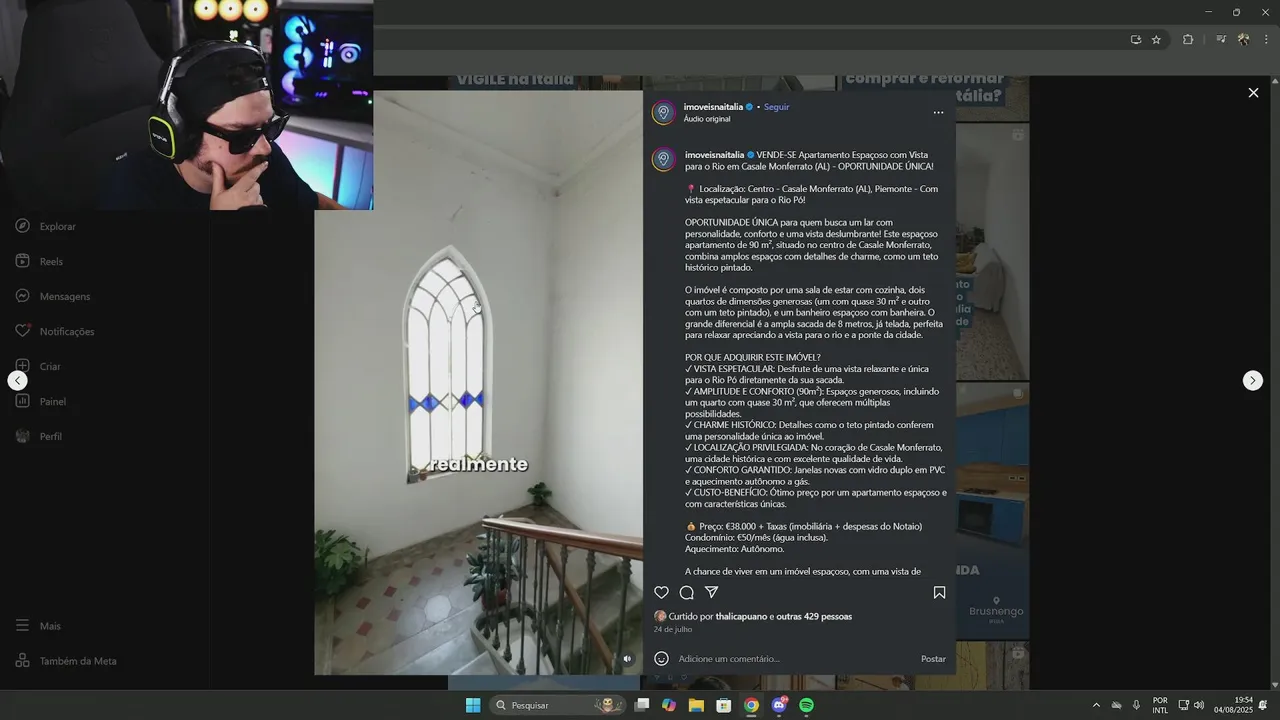Click the microphone tray icon

coord(1136,705)
